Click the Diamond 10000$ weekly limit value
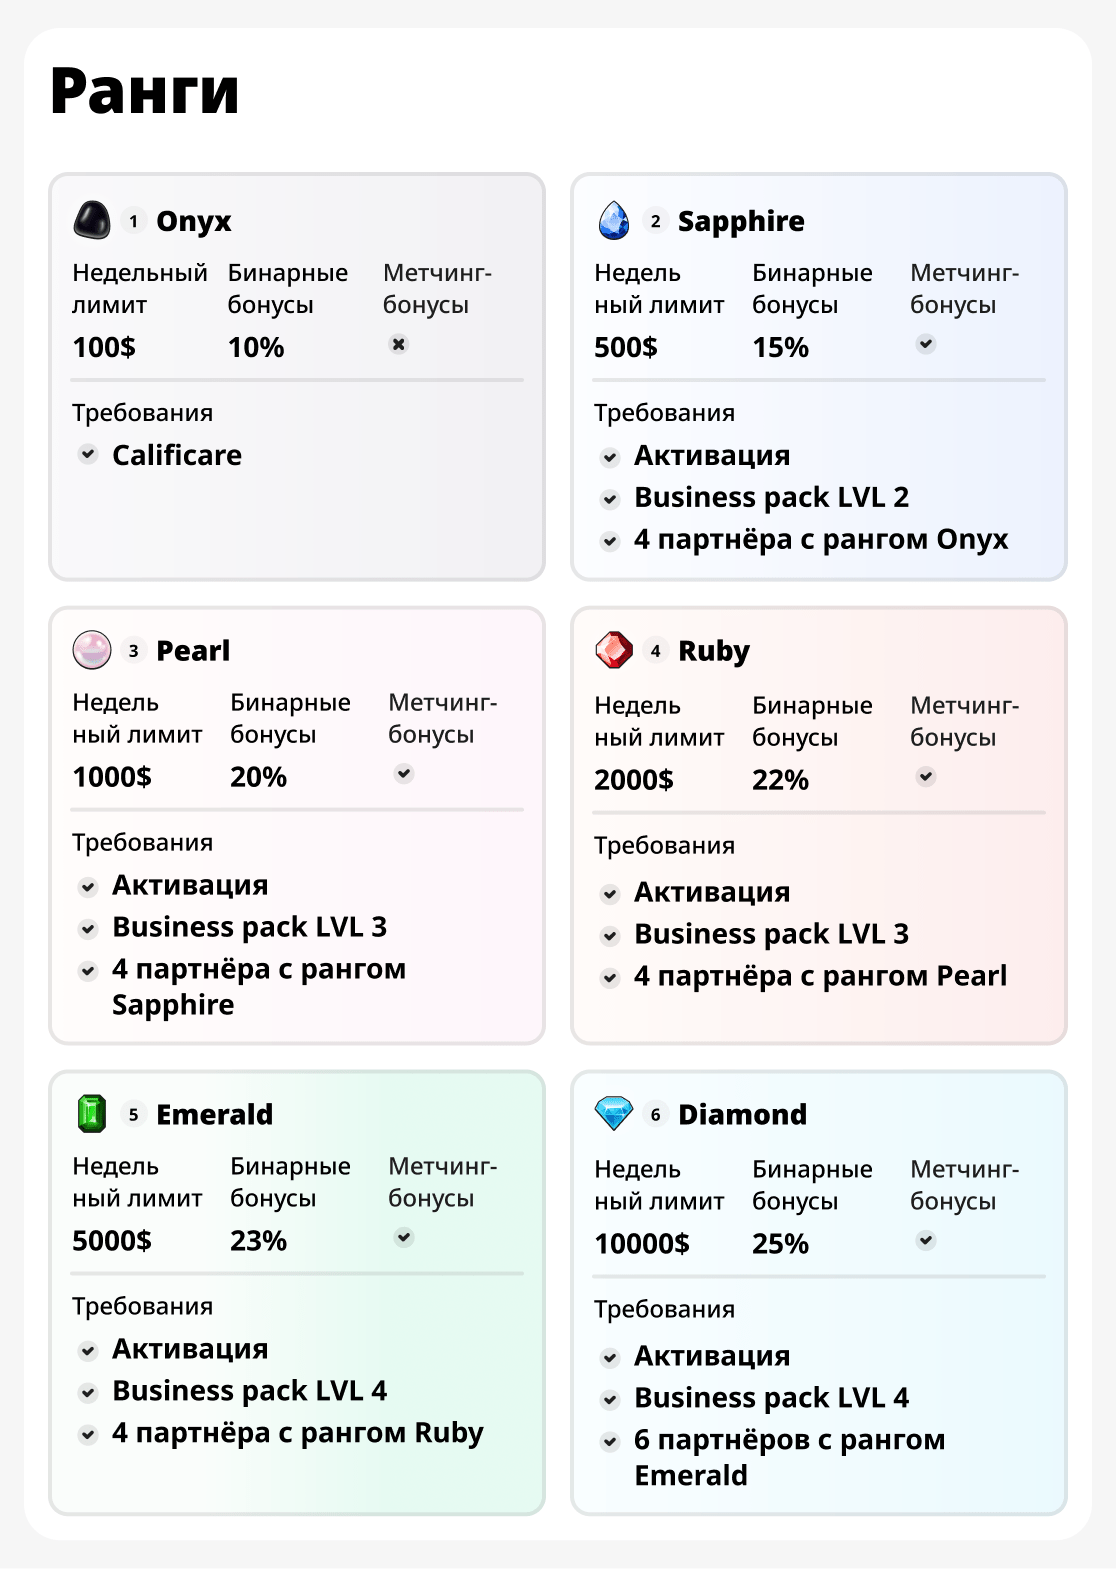 (x=642, y=1243)
